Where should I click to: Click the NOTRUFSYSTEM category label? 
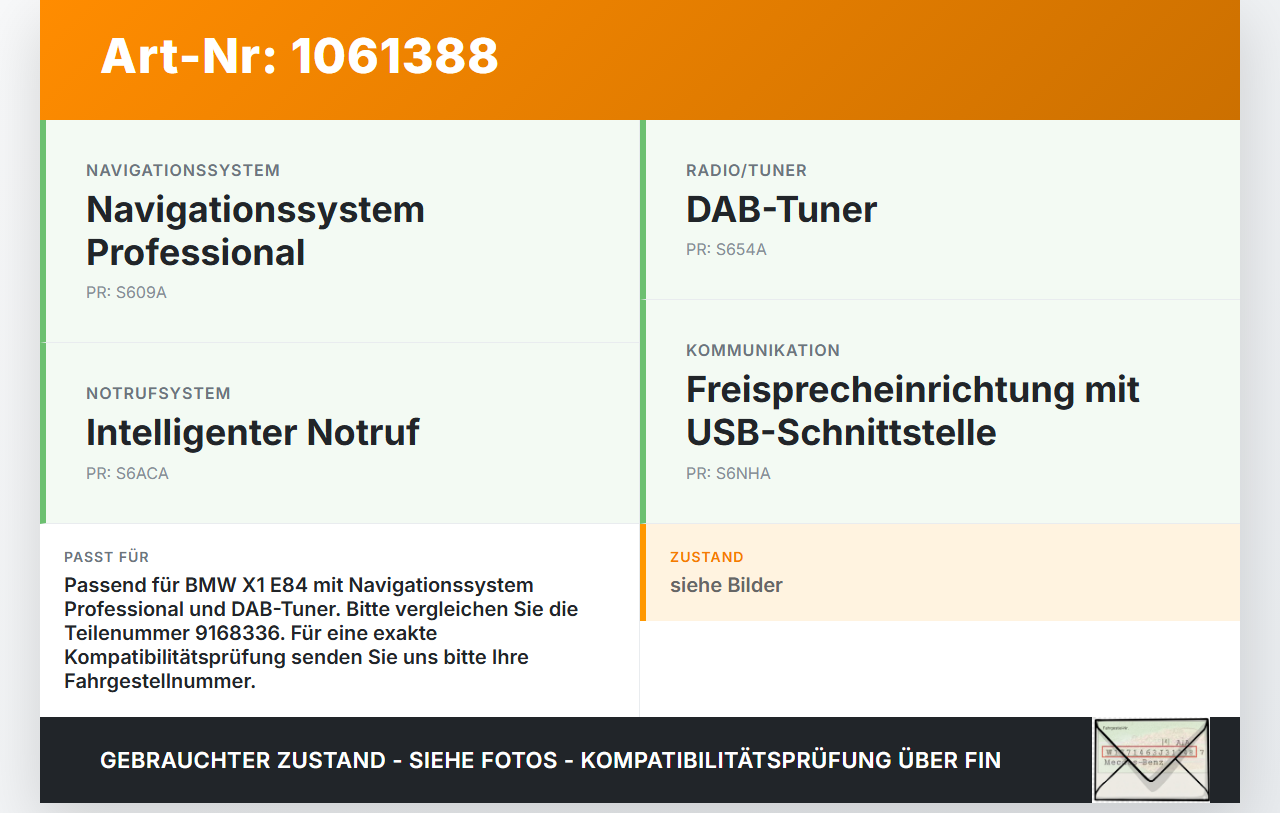[158, 394]
